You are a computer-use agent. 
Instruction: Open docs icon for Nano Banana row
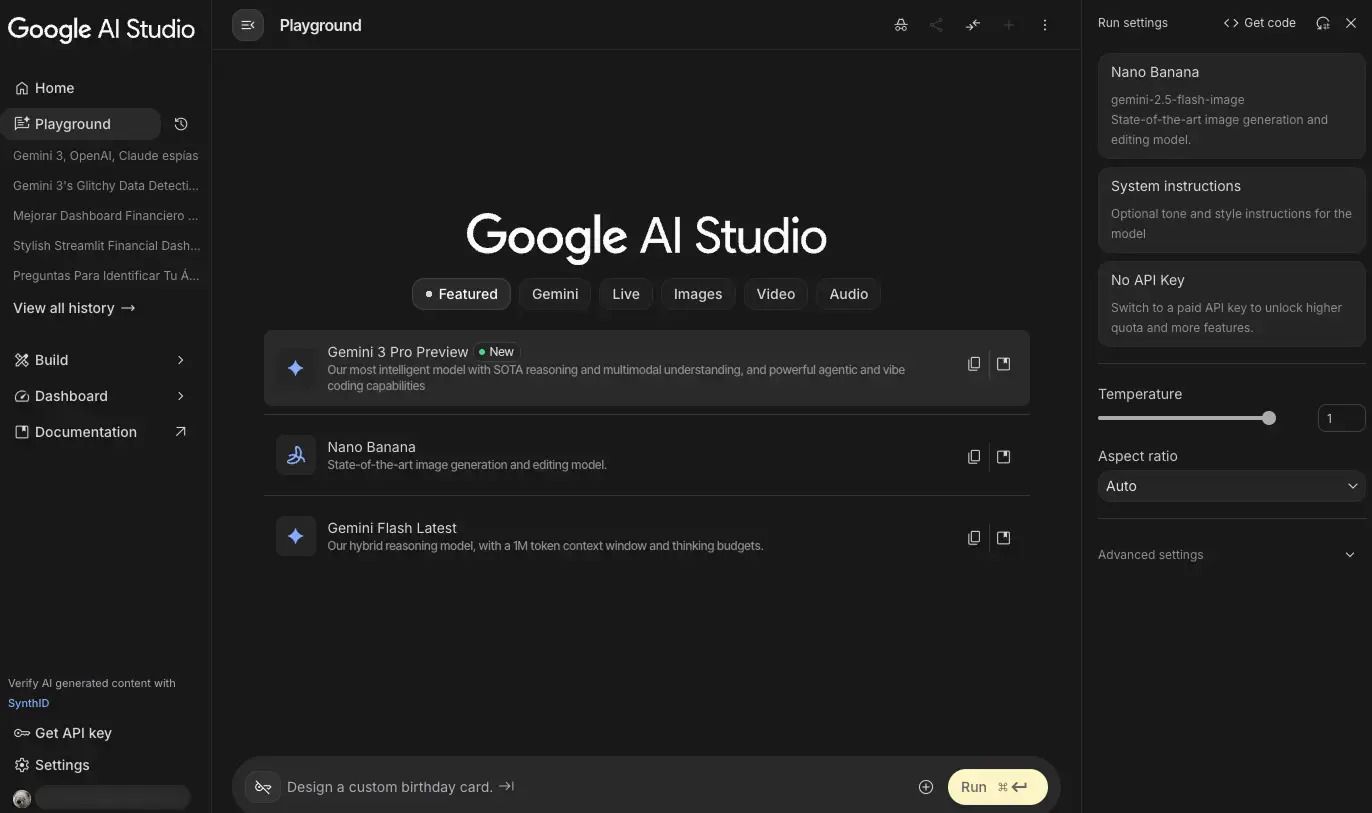click(x=1004, y=457)
